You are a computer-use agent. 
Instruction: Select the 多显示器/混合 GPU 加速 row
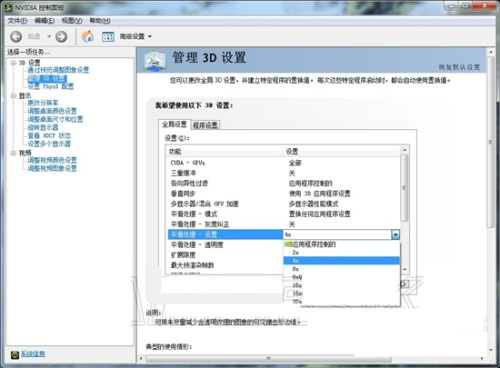click(x=283, y=204)
